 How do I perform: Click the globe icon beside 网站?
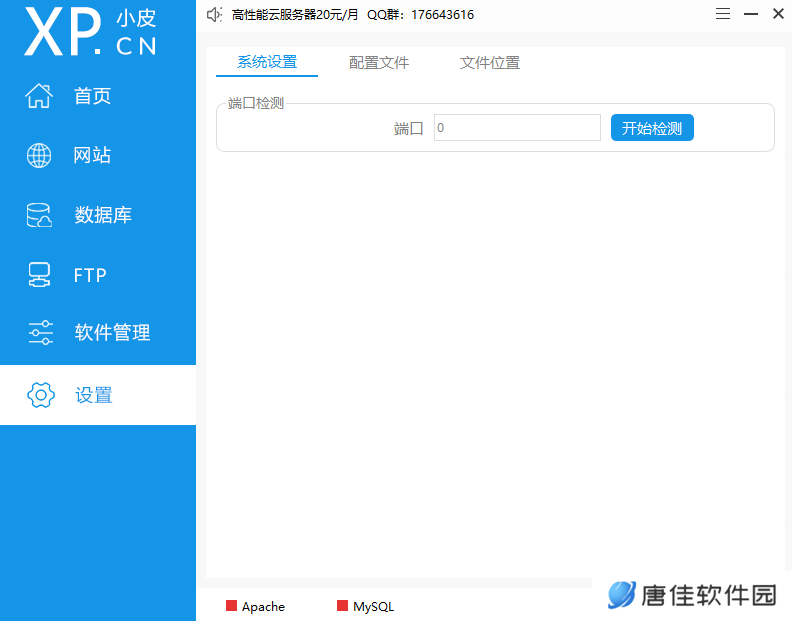pyautogui.click(x=39, y=155)
